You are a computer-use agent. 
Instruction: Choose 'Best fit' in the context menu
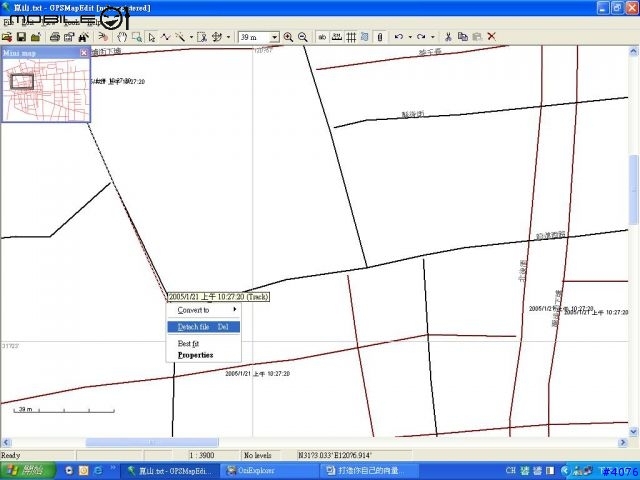[x=203, y=344]
